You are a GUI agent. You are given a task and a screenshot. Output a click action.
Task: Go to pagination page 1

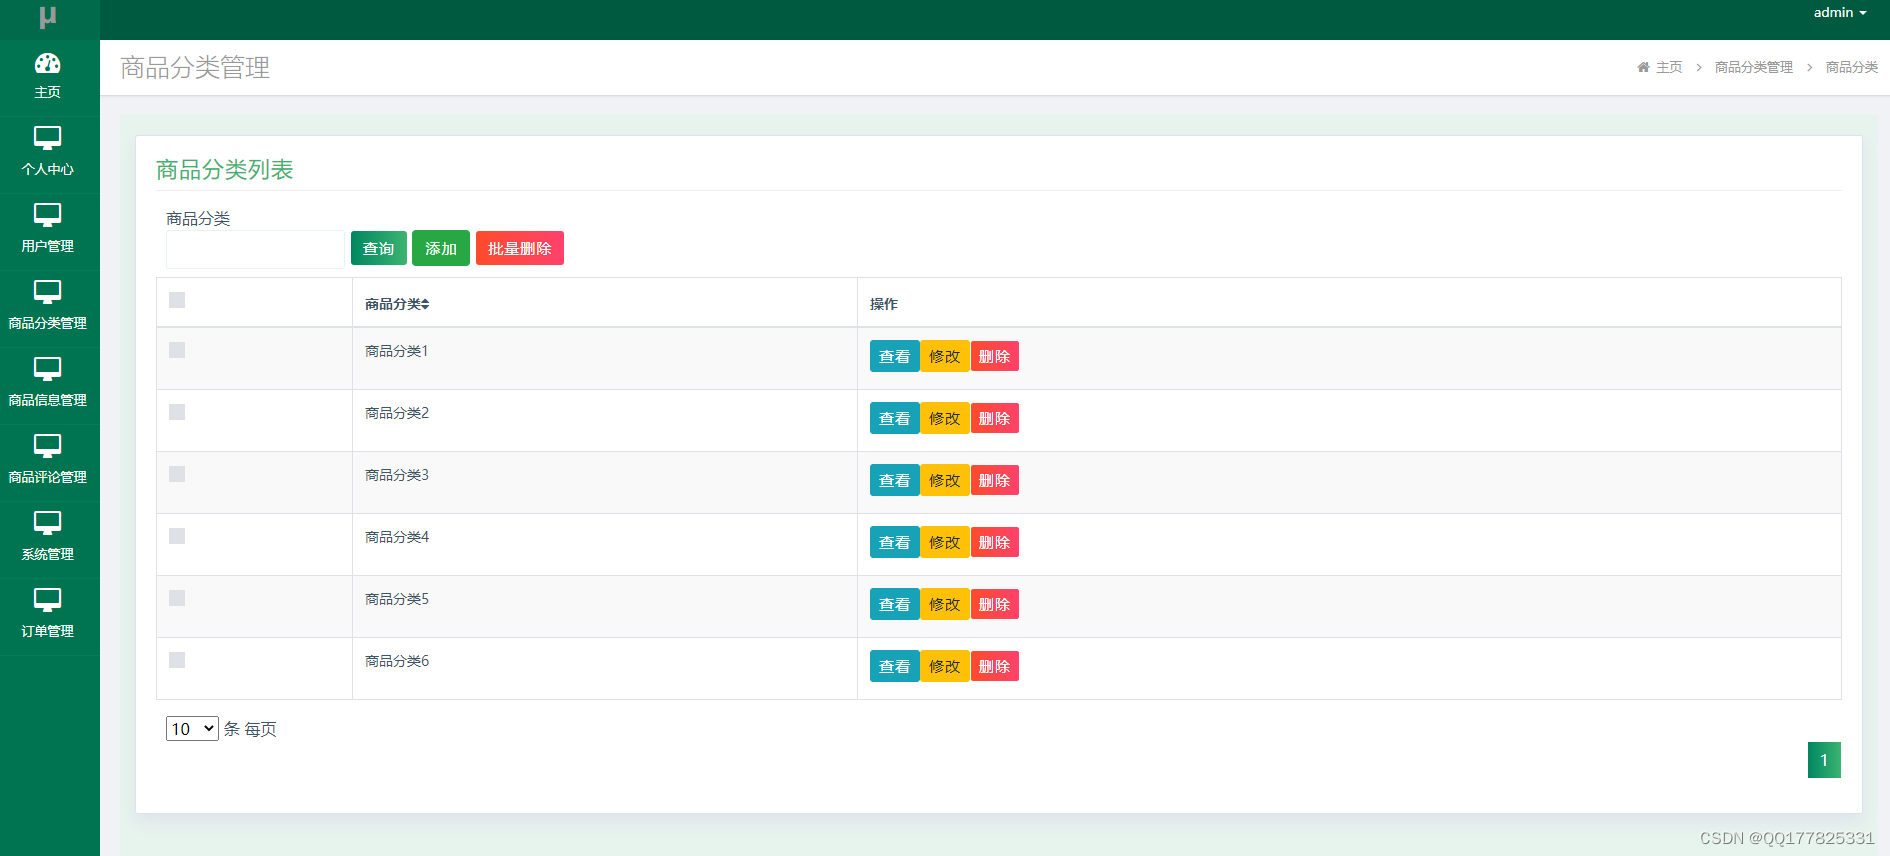tap(1824, 760)
